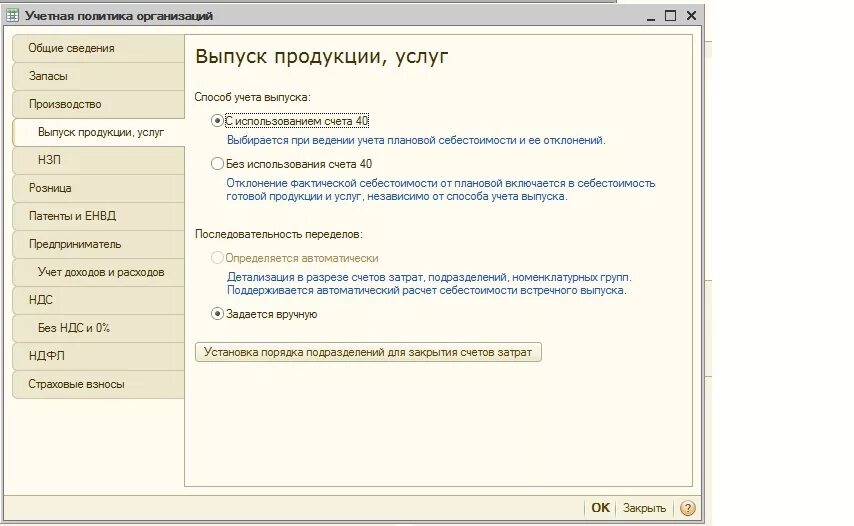The image size is (854, 526).
Task: Minimize the 'Учетная политика организаций' window
Action: (650, 16)
